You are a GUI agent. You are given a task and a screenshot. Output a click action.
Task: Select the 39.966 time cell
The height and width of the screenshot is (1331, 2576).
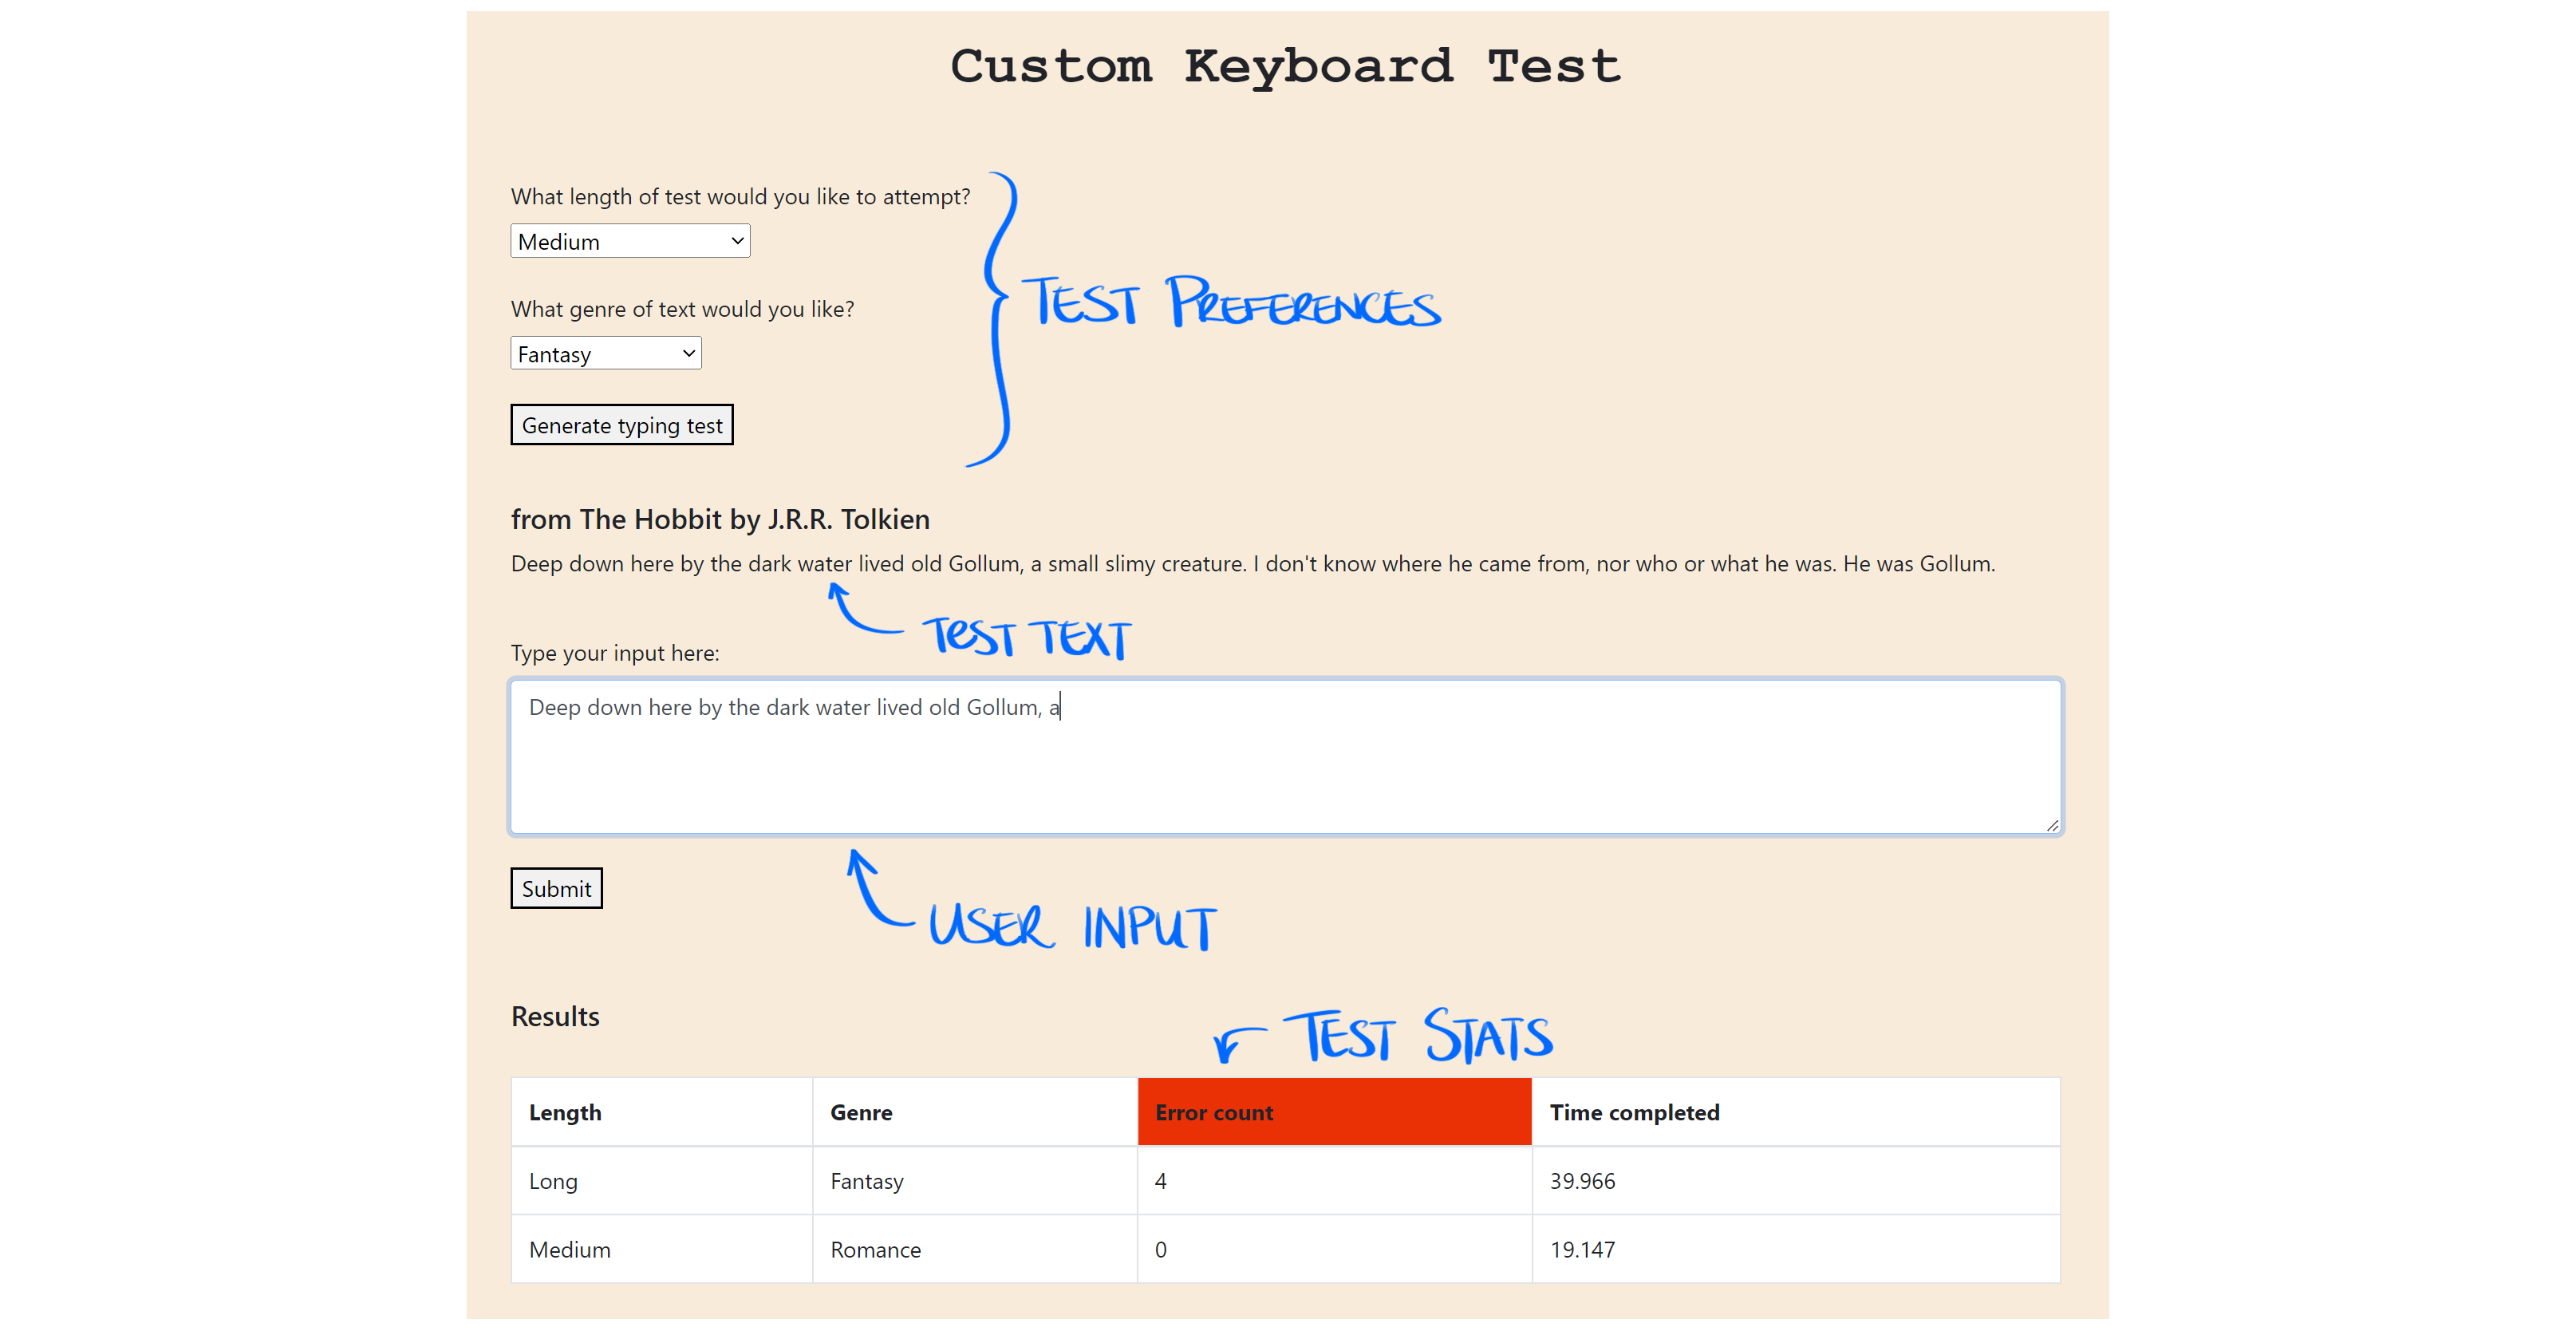[1796, 1181]
